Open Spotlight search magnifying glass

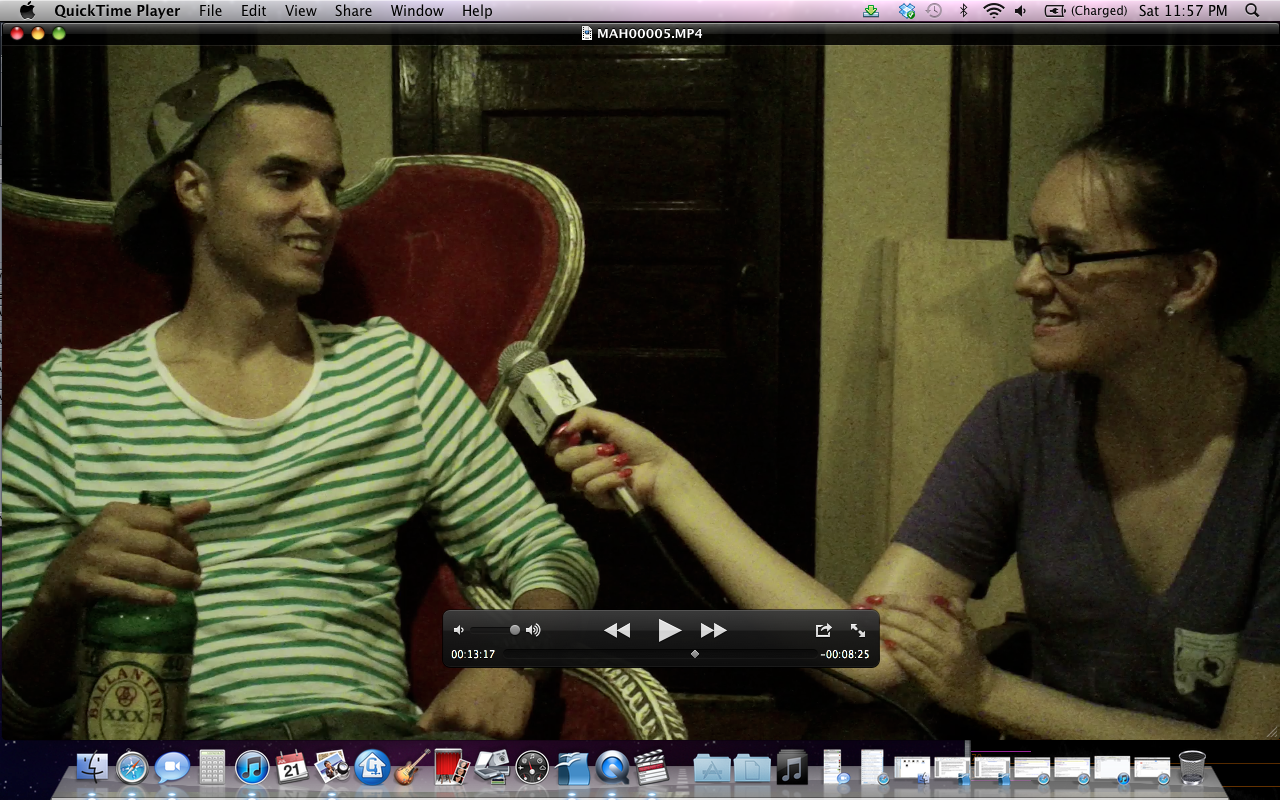point(1252,11)
